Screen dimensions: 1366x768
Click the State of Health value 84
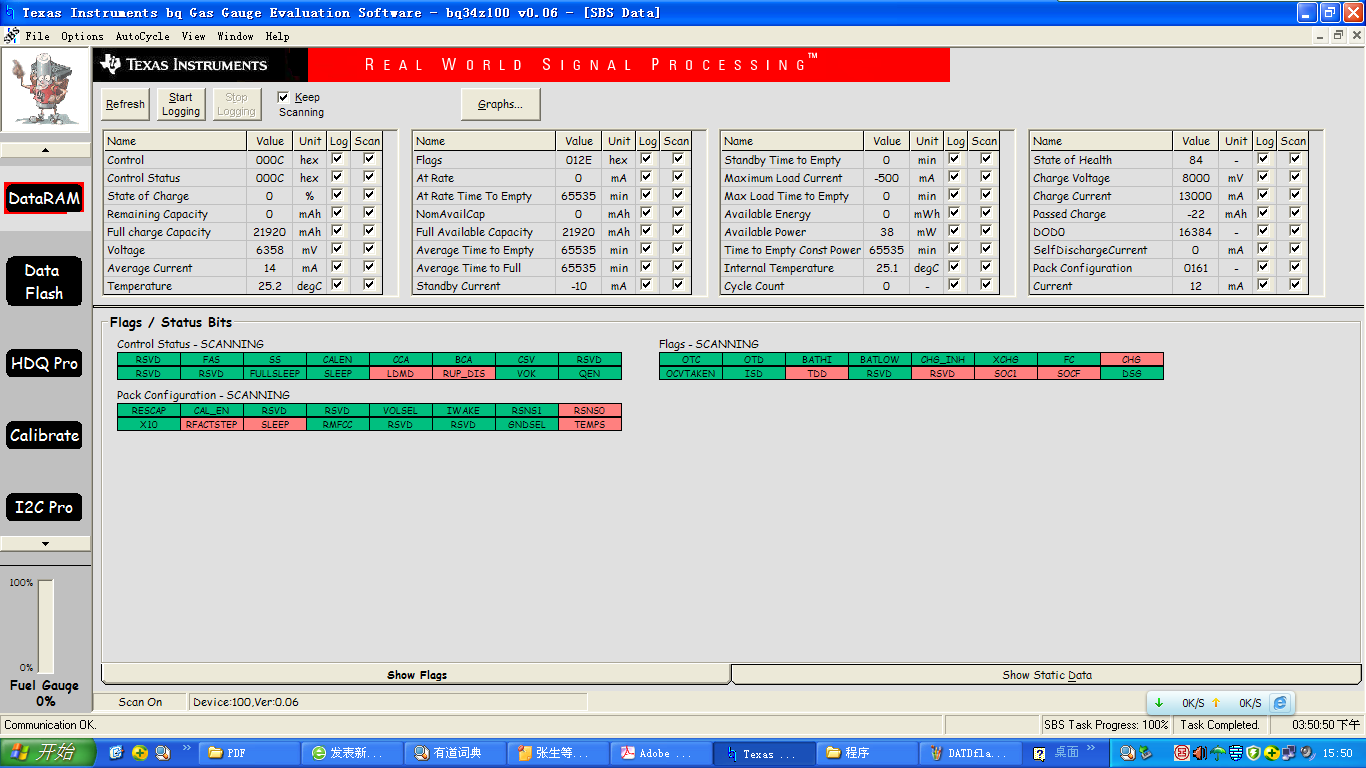(1196, 160)
